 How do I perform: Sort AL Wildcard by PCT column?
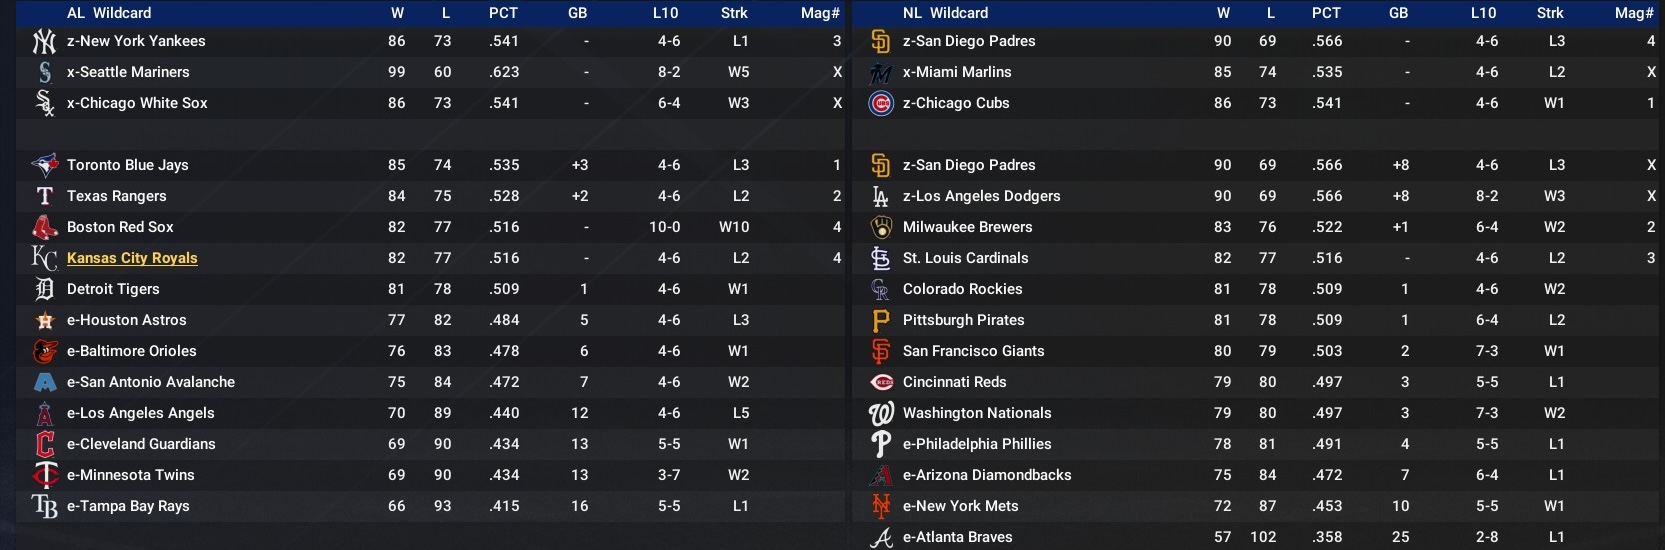tap(503, 13)
